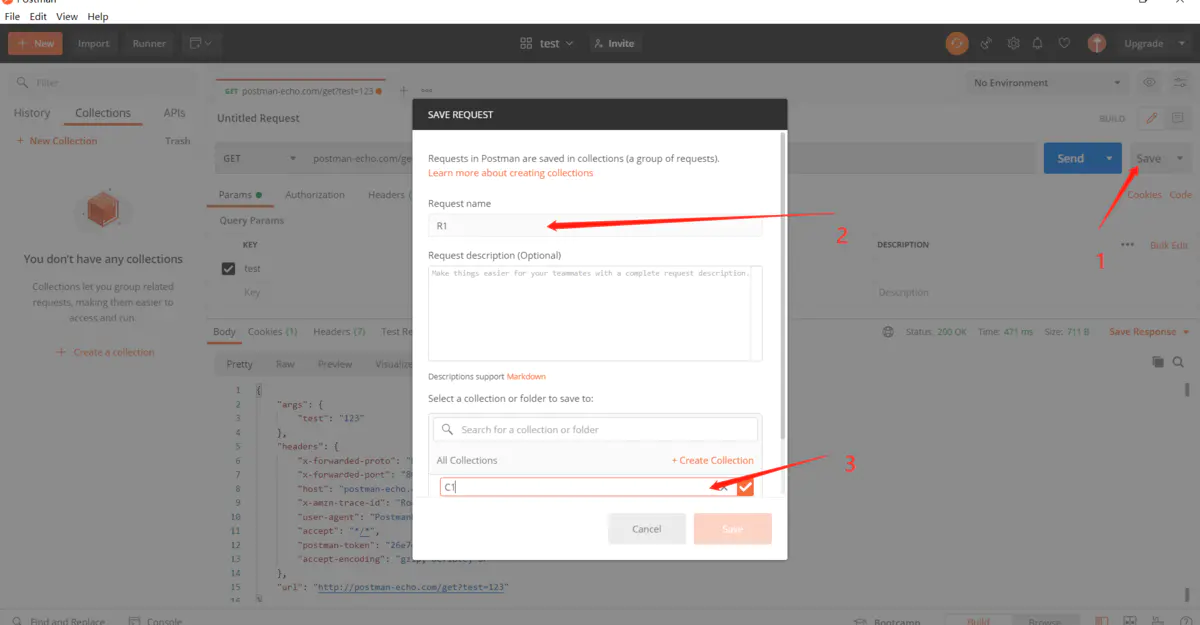Image resolution: width=1200 pixels, height=625 pixels.
Task: Click the Import button
Action: pos(94,43)
